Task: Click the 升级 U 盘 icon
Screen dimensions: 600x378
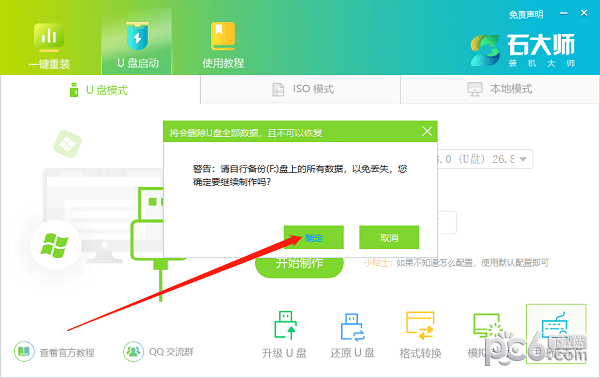Action: [x=285, y=325]
